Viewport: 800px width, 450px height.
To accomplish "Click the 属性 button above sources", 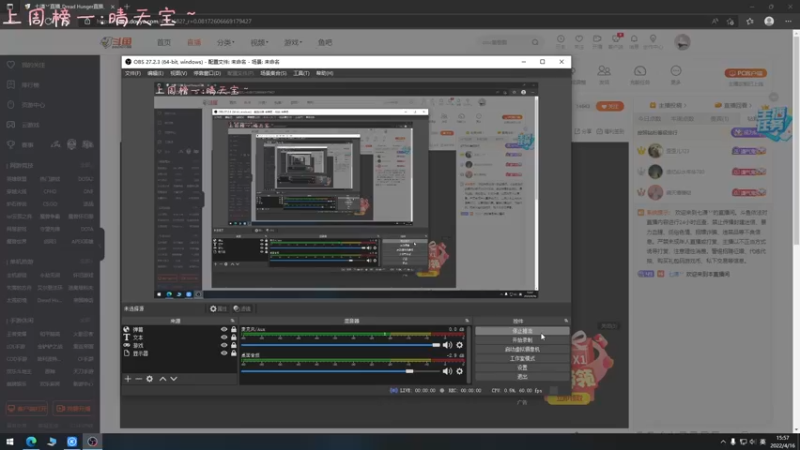I will tap(218, 309).
